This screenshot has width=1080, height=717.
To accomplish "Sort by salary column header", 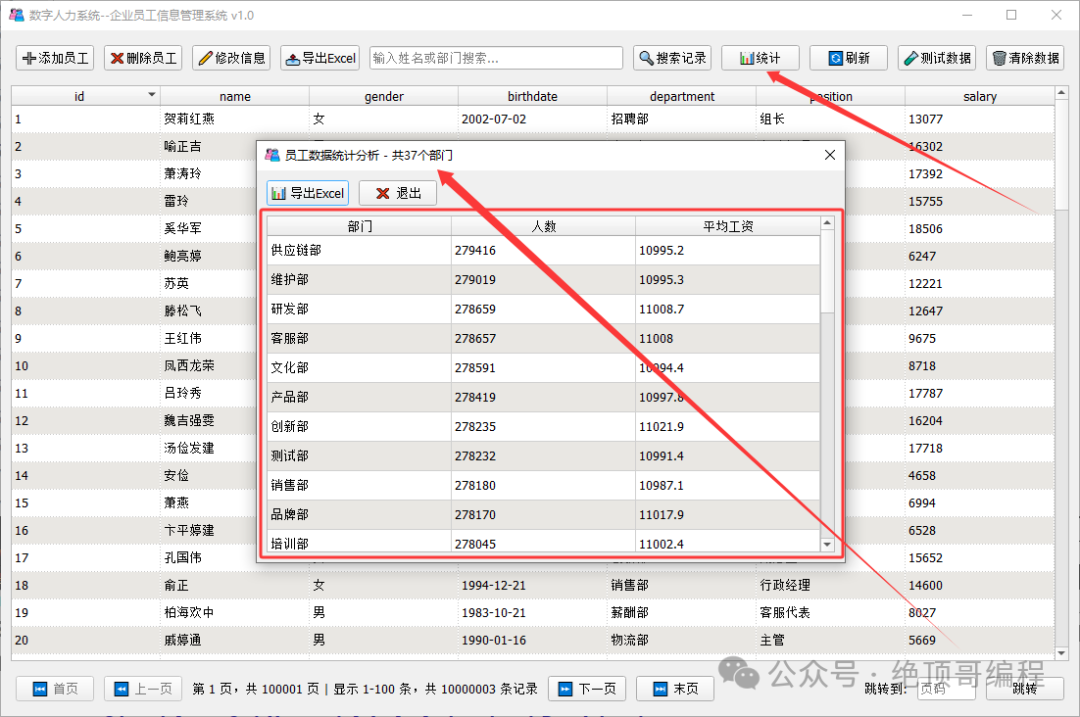I will point(979,96).
